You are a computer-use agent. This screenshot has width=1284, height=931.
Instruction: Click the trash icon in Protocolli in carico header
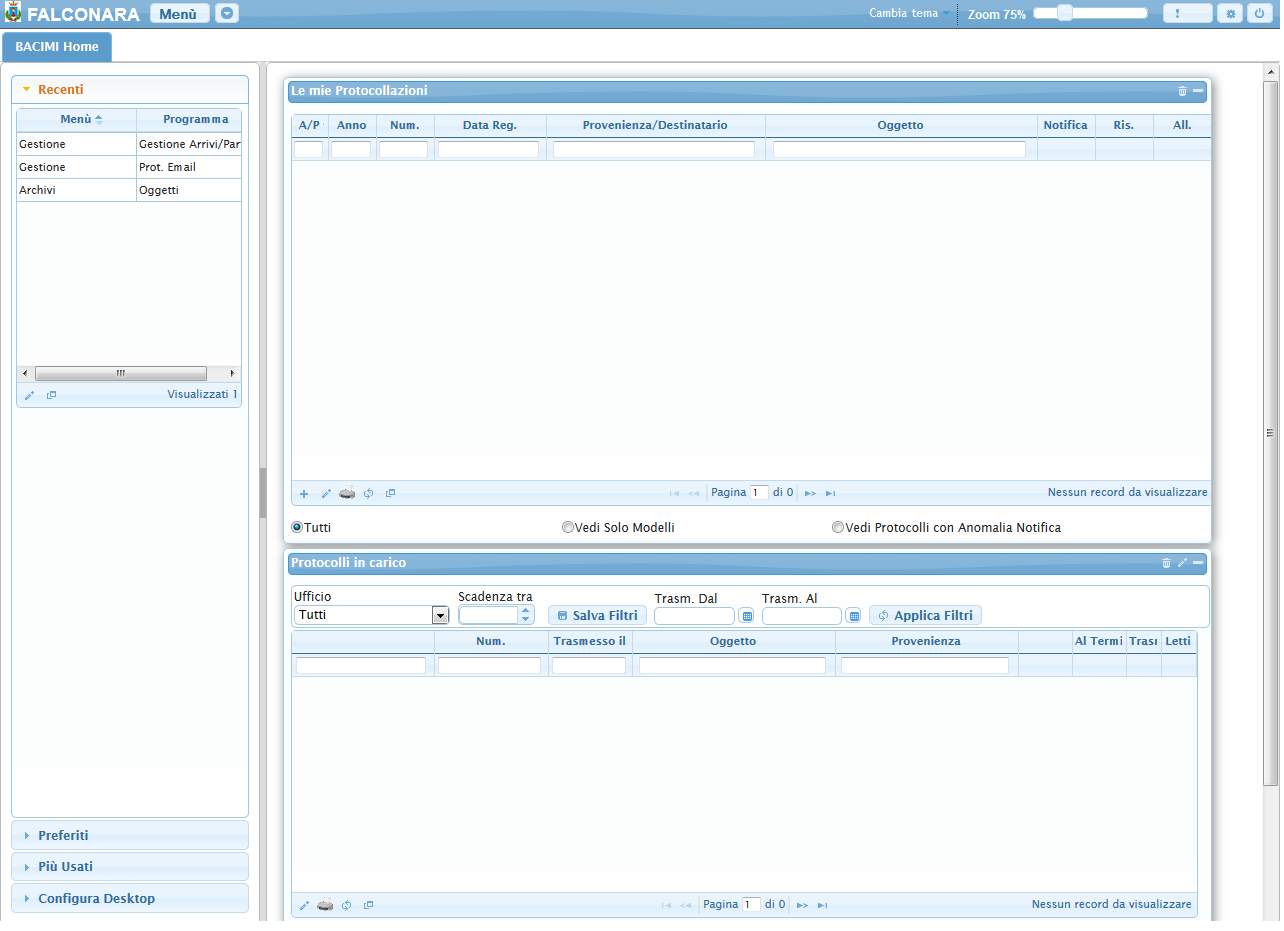coord(1166,563)
